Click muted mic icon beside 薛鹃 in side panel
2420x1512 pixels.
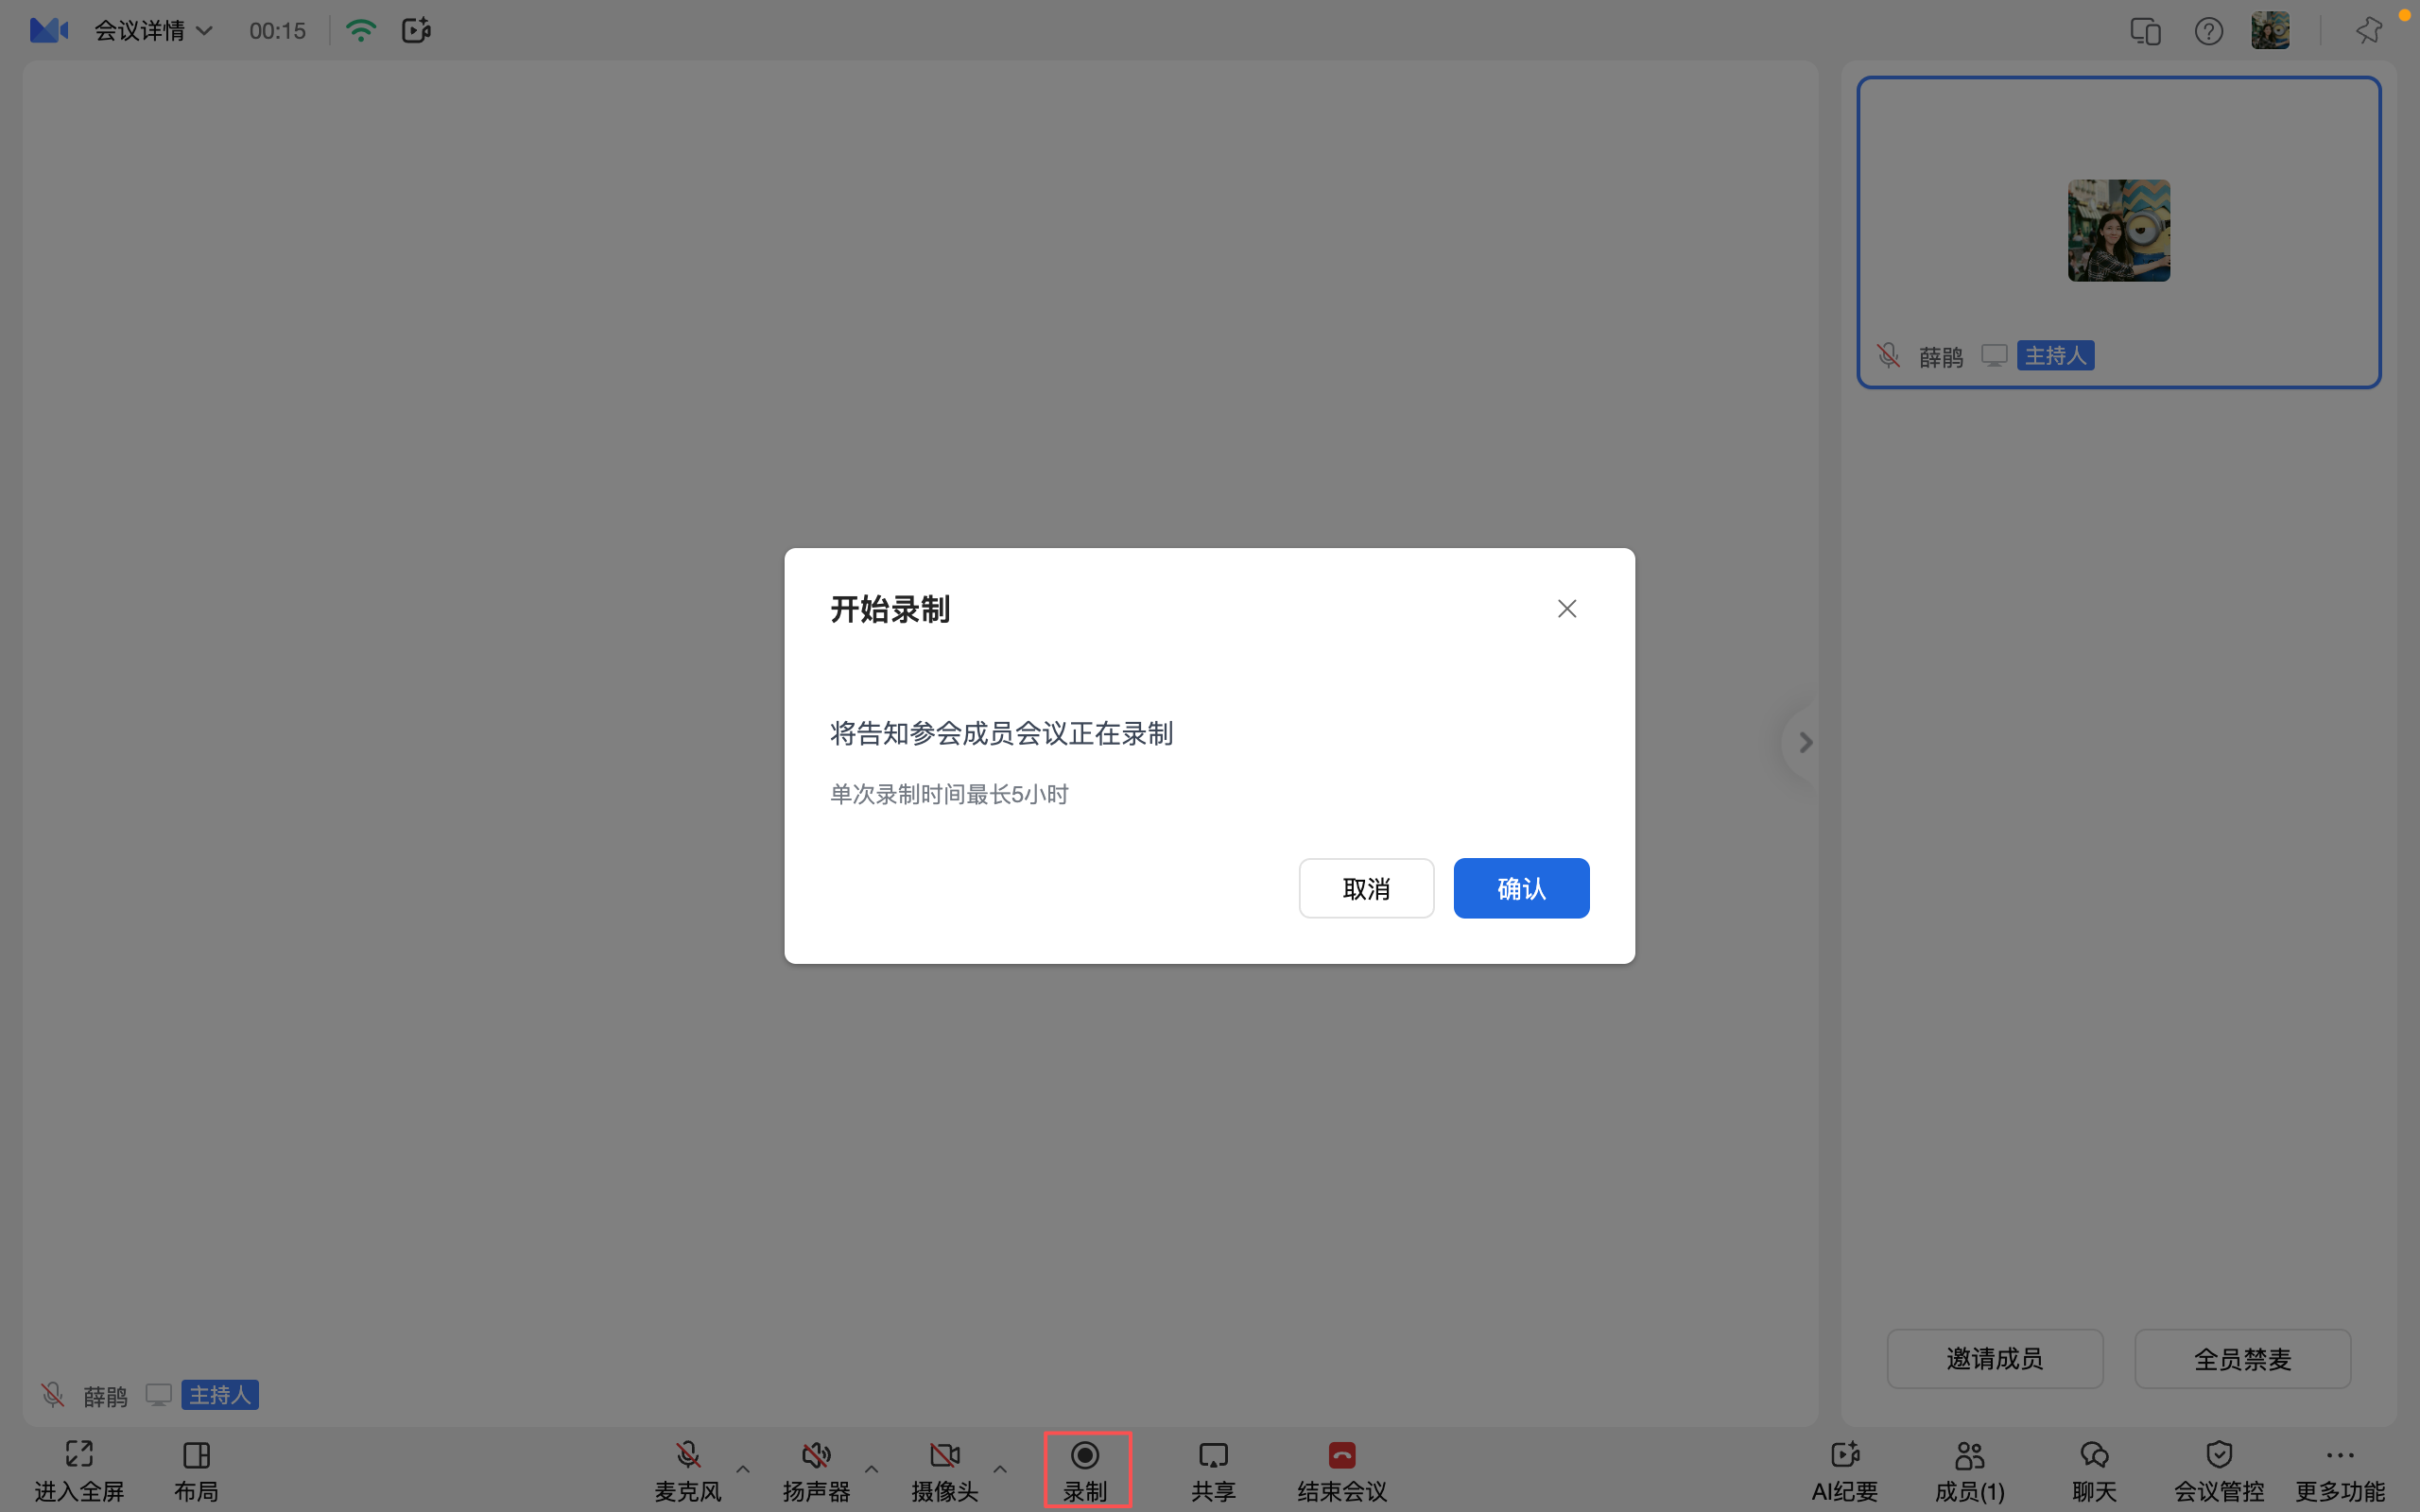[x=1888, y=355]
